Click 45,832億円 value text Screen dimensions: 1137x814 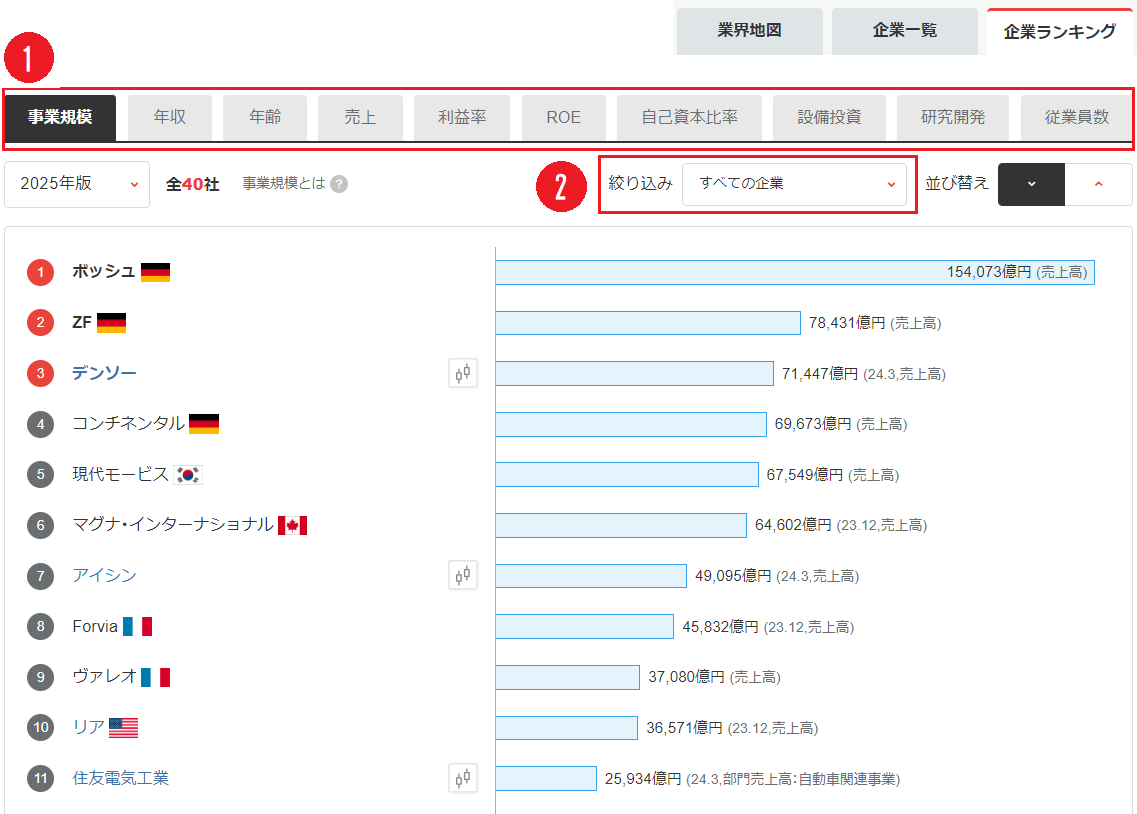[721, 626]
